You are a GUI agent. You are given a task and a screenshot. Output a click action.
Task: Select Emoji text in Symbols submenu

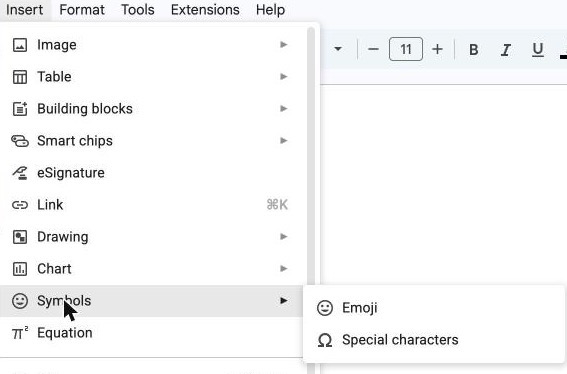[x=359, y=308]
